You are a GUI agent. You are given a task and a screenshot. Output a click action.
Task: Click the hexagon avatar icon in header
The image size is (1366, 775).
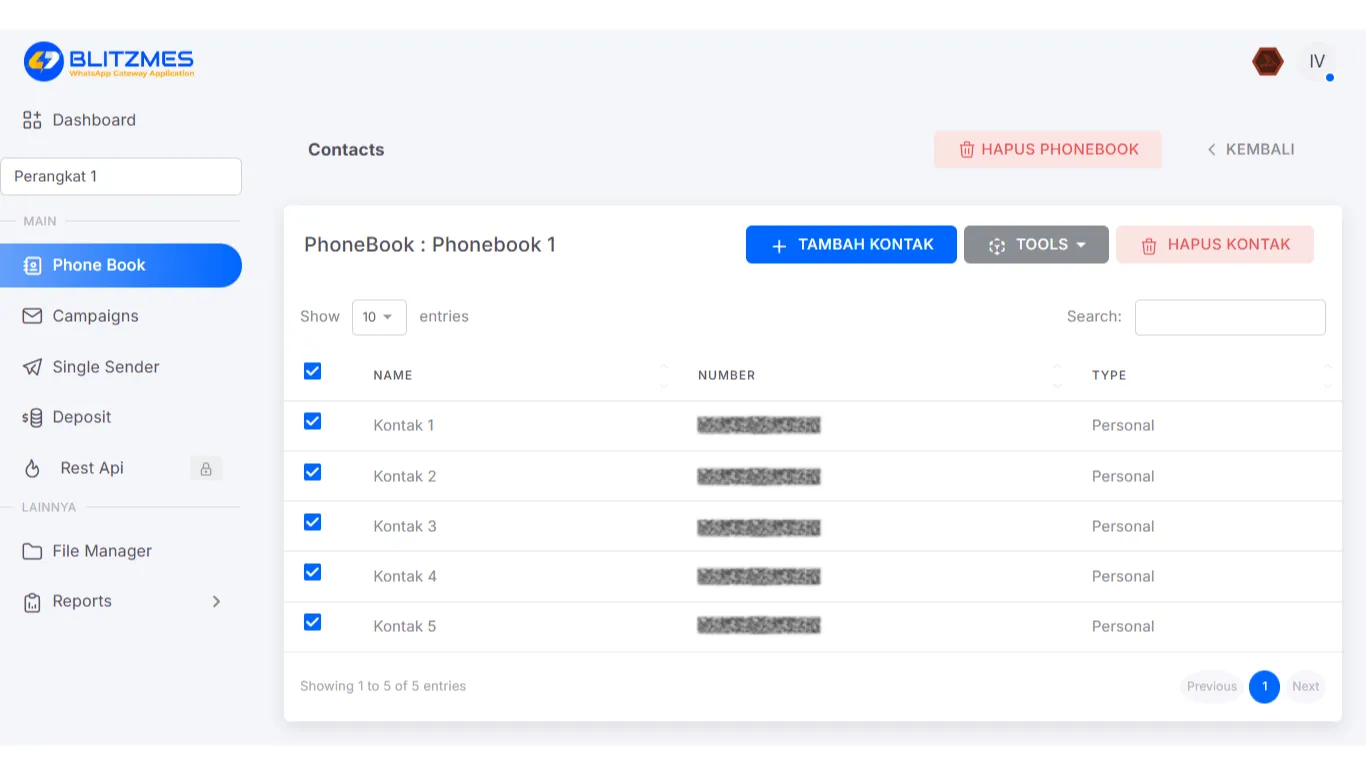1268,62
